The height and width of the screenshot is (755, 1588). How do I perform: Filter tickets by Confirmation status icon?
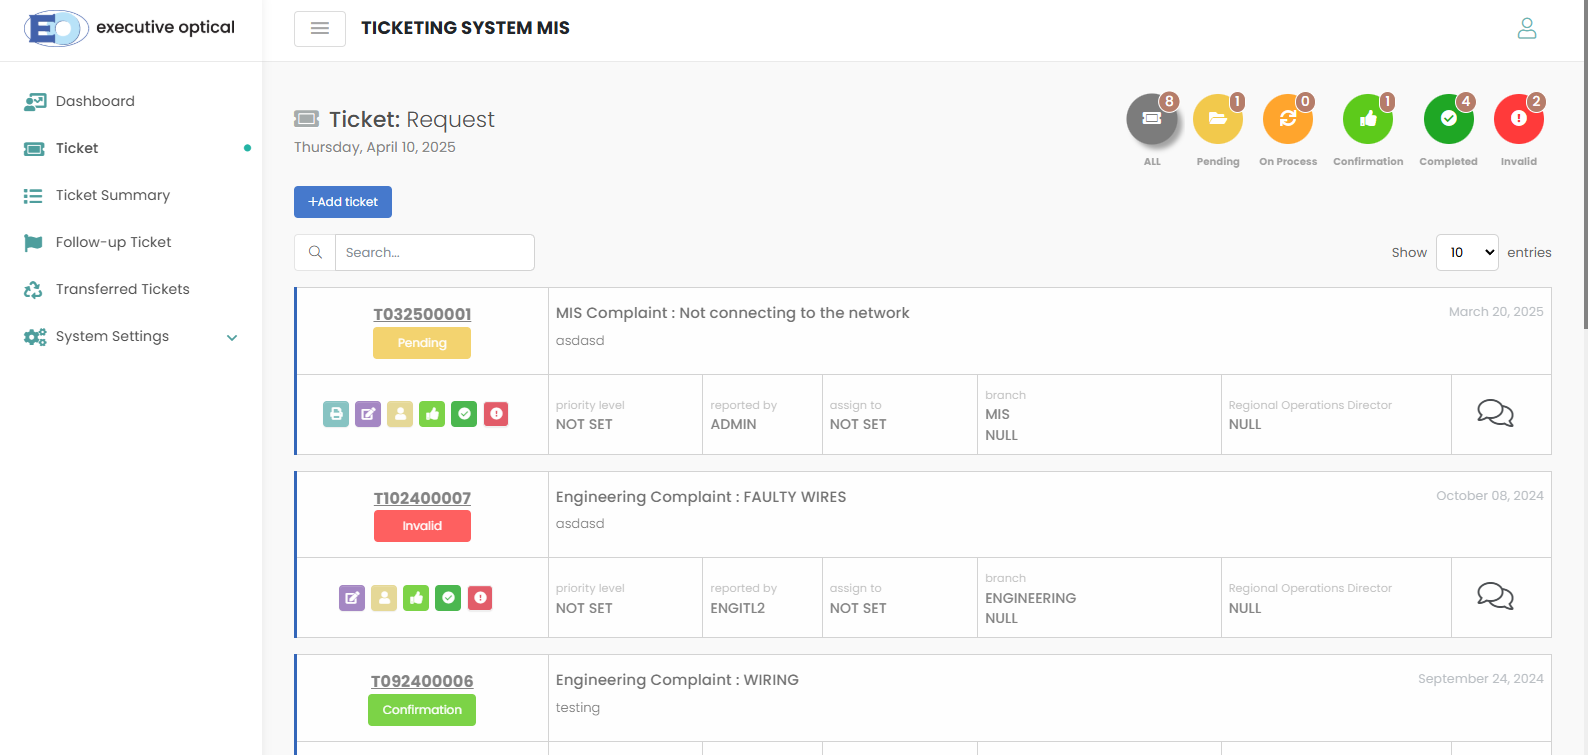click(x=1368, y=119)
